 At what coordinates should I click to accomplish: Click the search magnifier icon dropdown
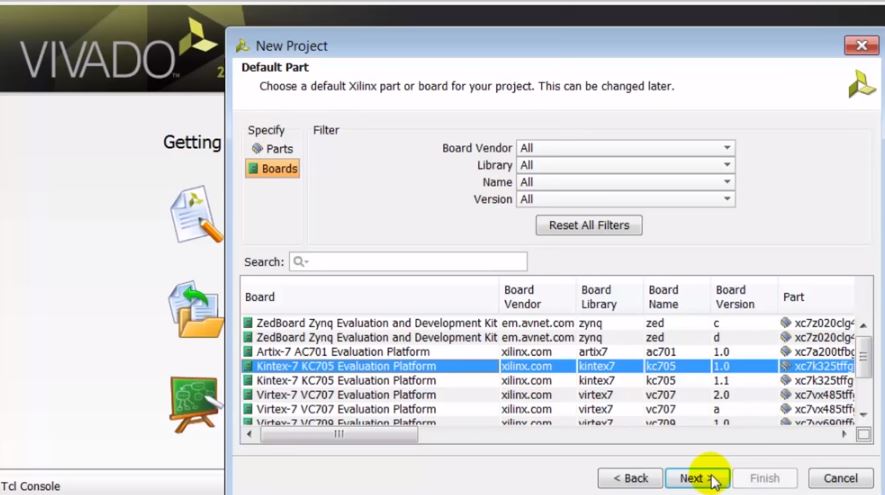[301, 261]
